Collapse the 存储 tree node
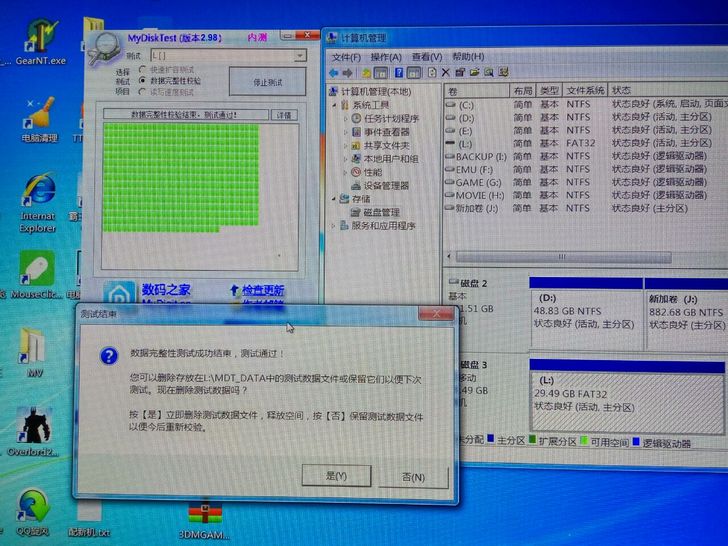728x546 pixels. coord(334,199)
